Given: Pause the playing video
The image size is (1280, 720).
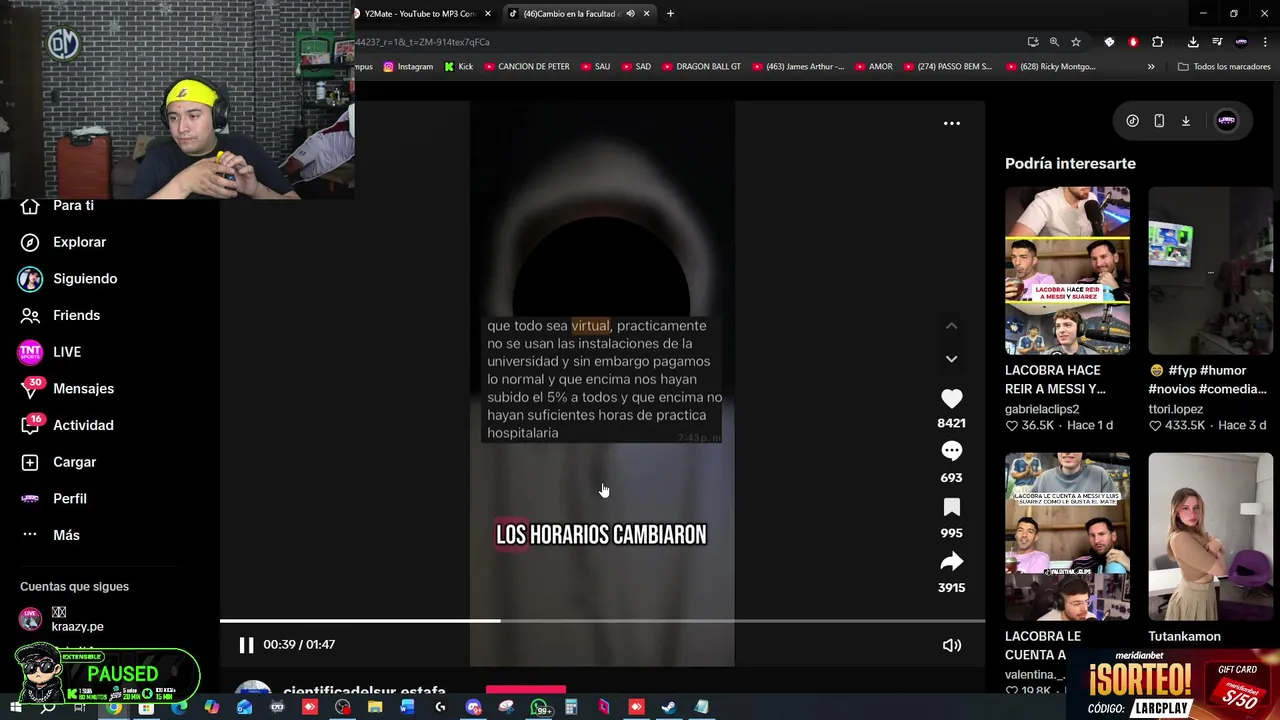Looking at the screenshot, I should (x=246, y=645).
